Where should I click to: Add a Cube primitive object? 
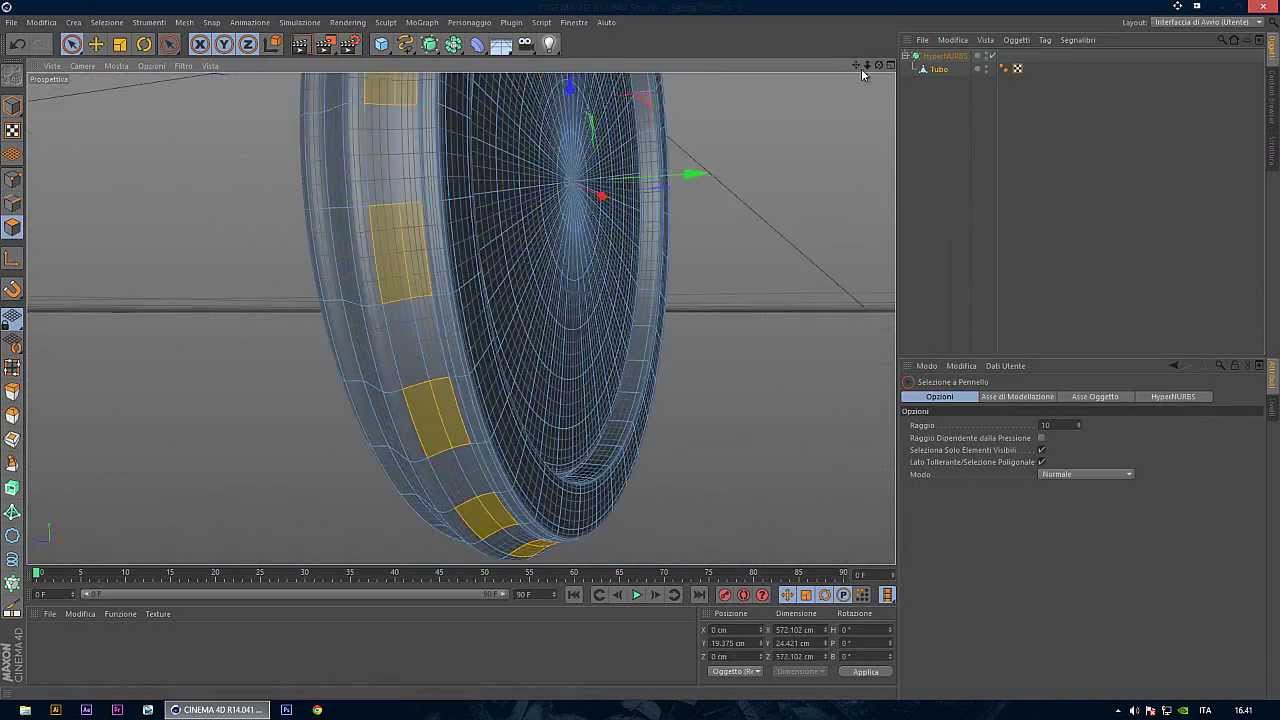(381, 44)
